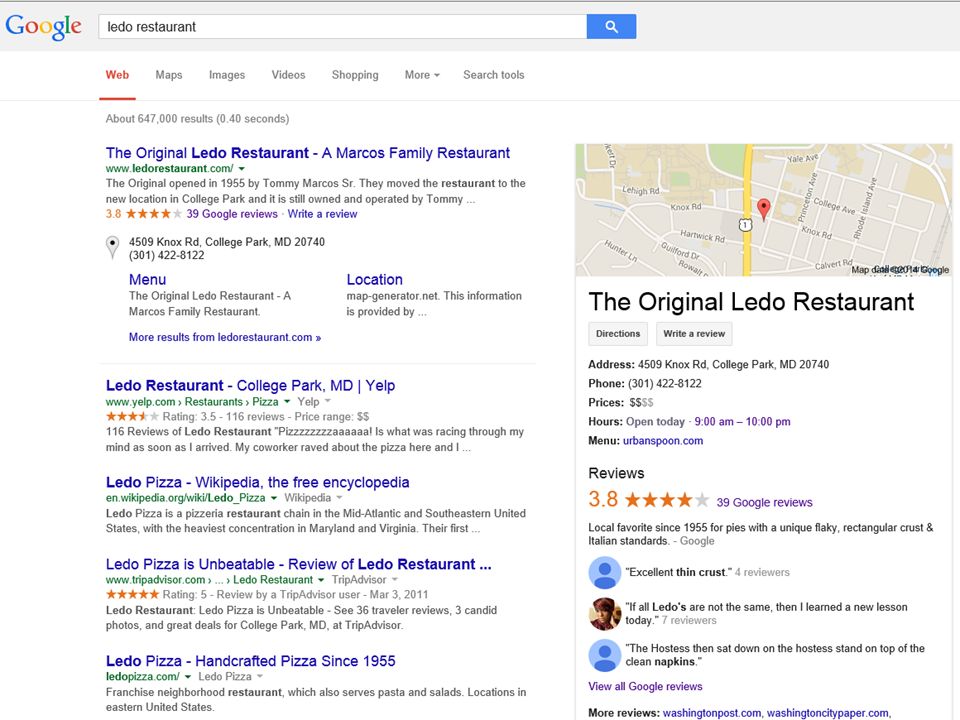Click the panel address text 4509 Knox Rd

click(733, 364)
